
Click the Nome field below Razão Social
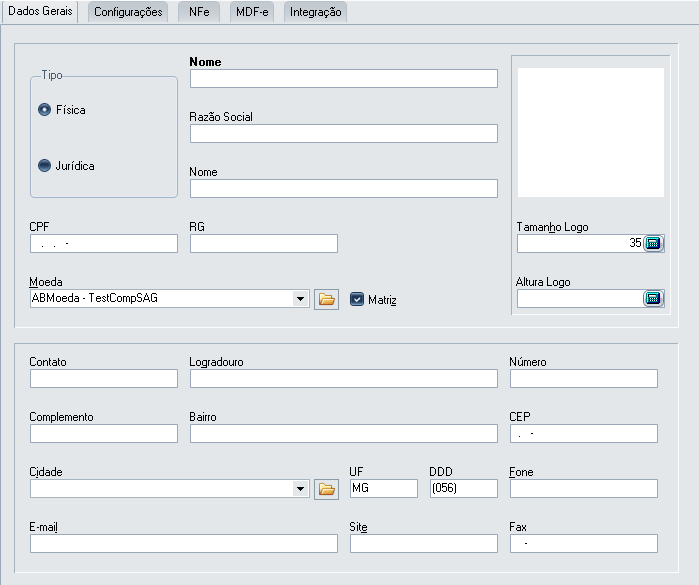(x=344, y=189)
